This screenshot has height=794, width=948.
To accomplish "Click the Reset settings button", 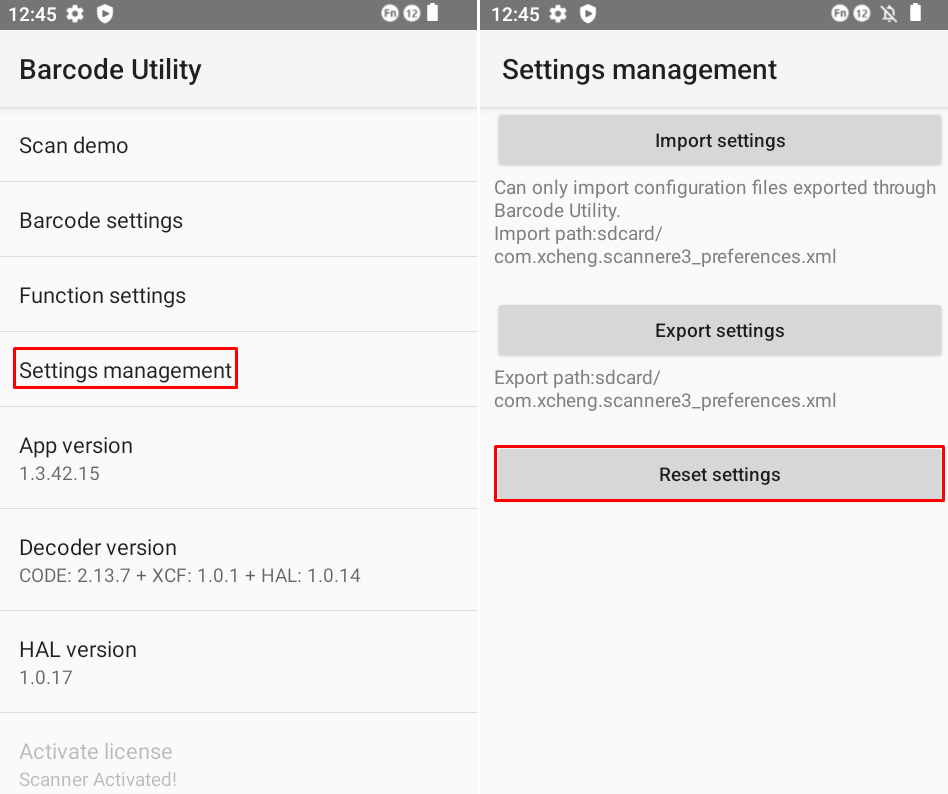I will [x=719, y=474].
